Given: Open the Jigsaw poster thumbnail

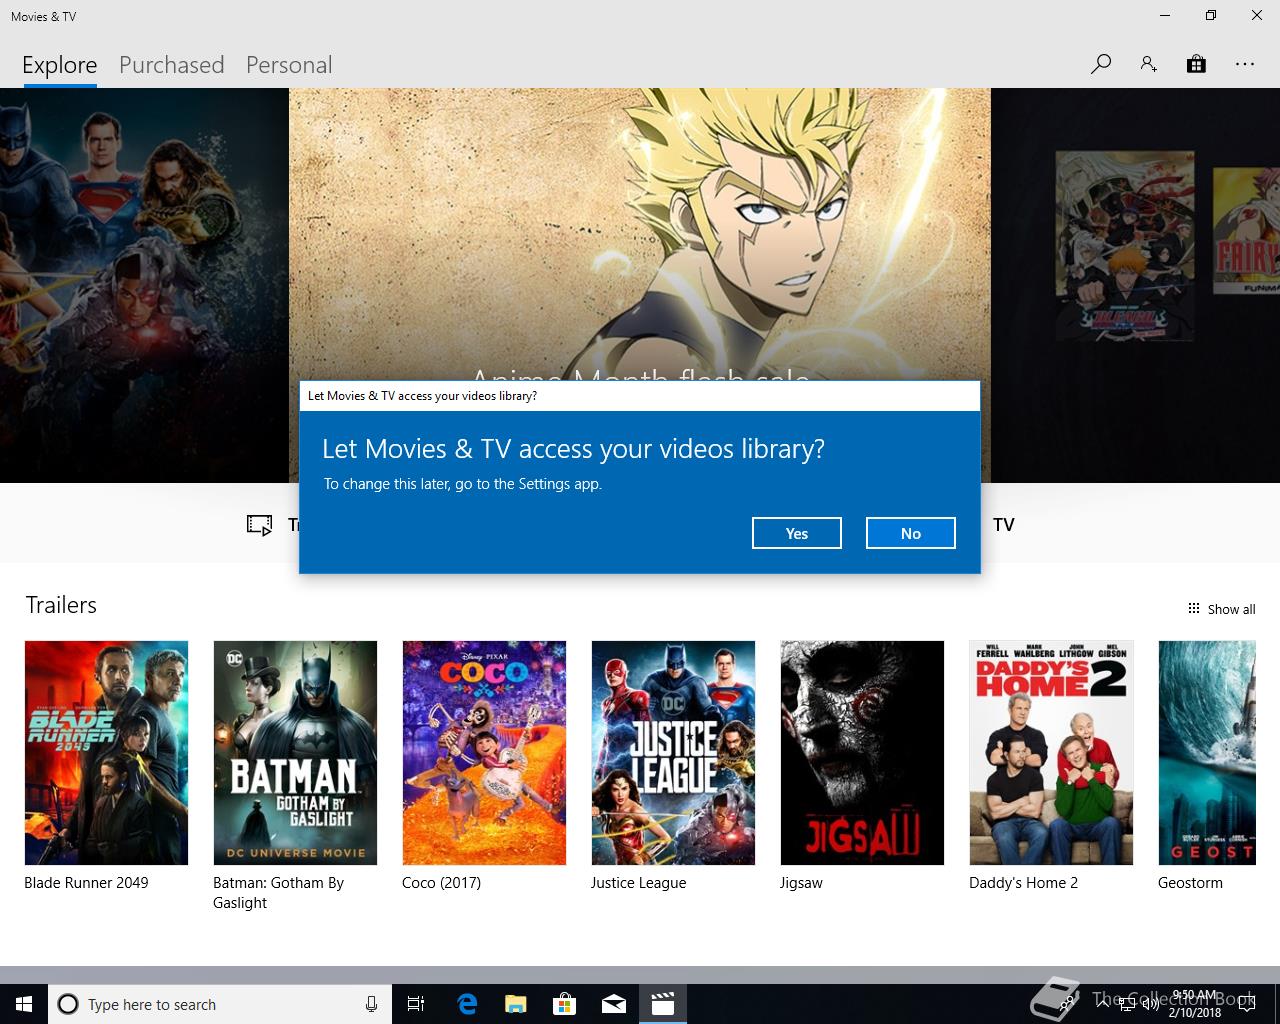Looking at the screenshot, I should point(862,753).
